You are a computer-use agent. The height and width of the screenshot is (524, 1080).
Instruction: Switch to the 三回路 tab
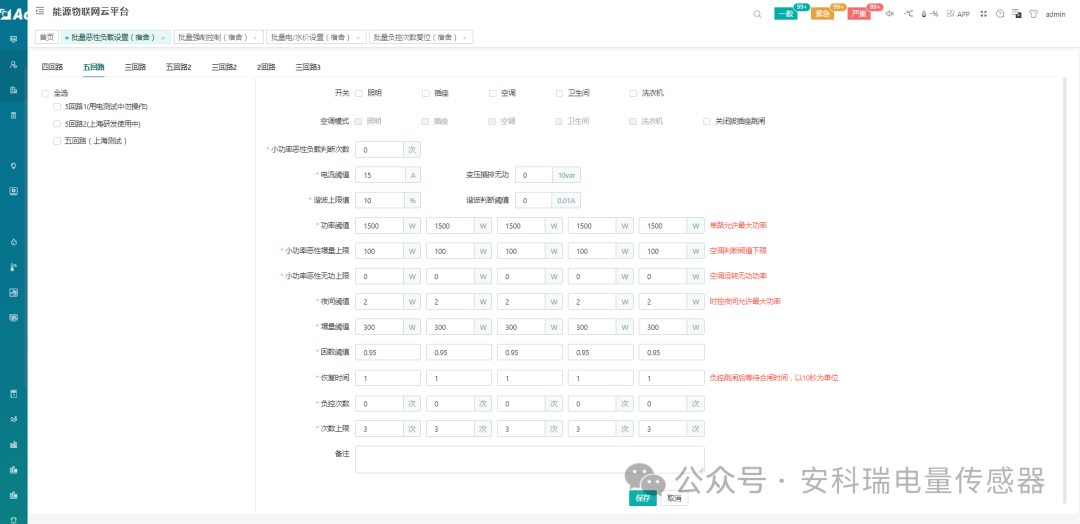pos(135,67)
